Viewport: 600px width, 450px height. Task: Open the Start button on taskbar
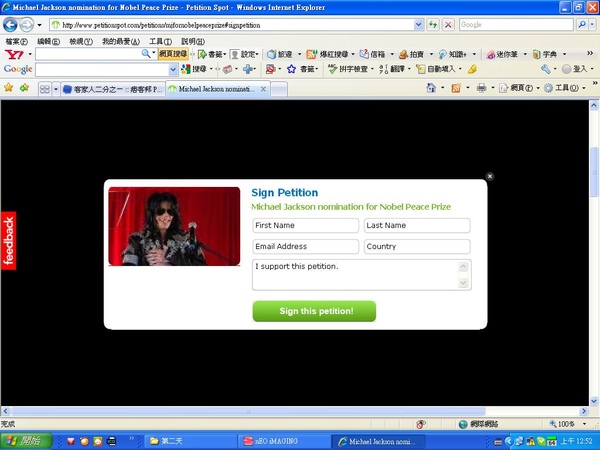pyautogui.click(x=26, y=441)
